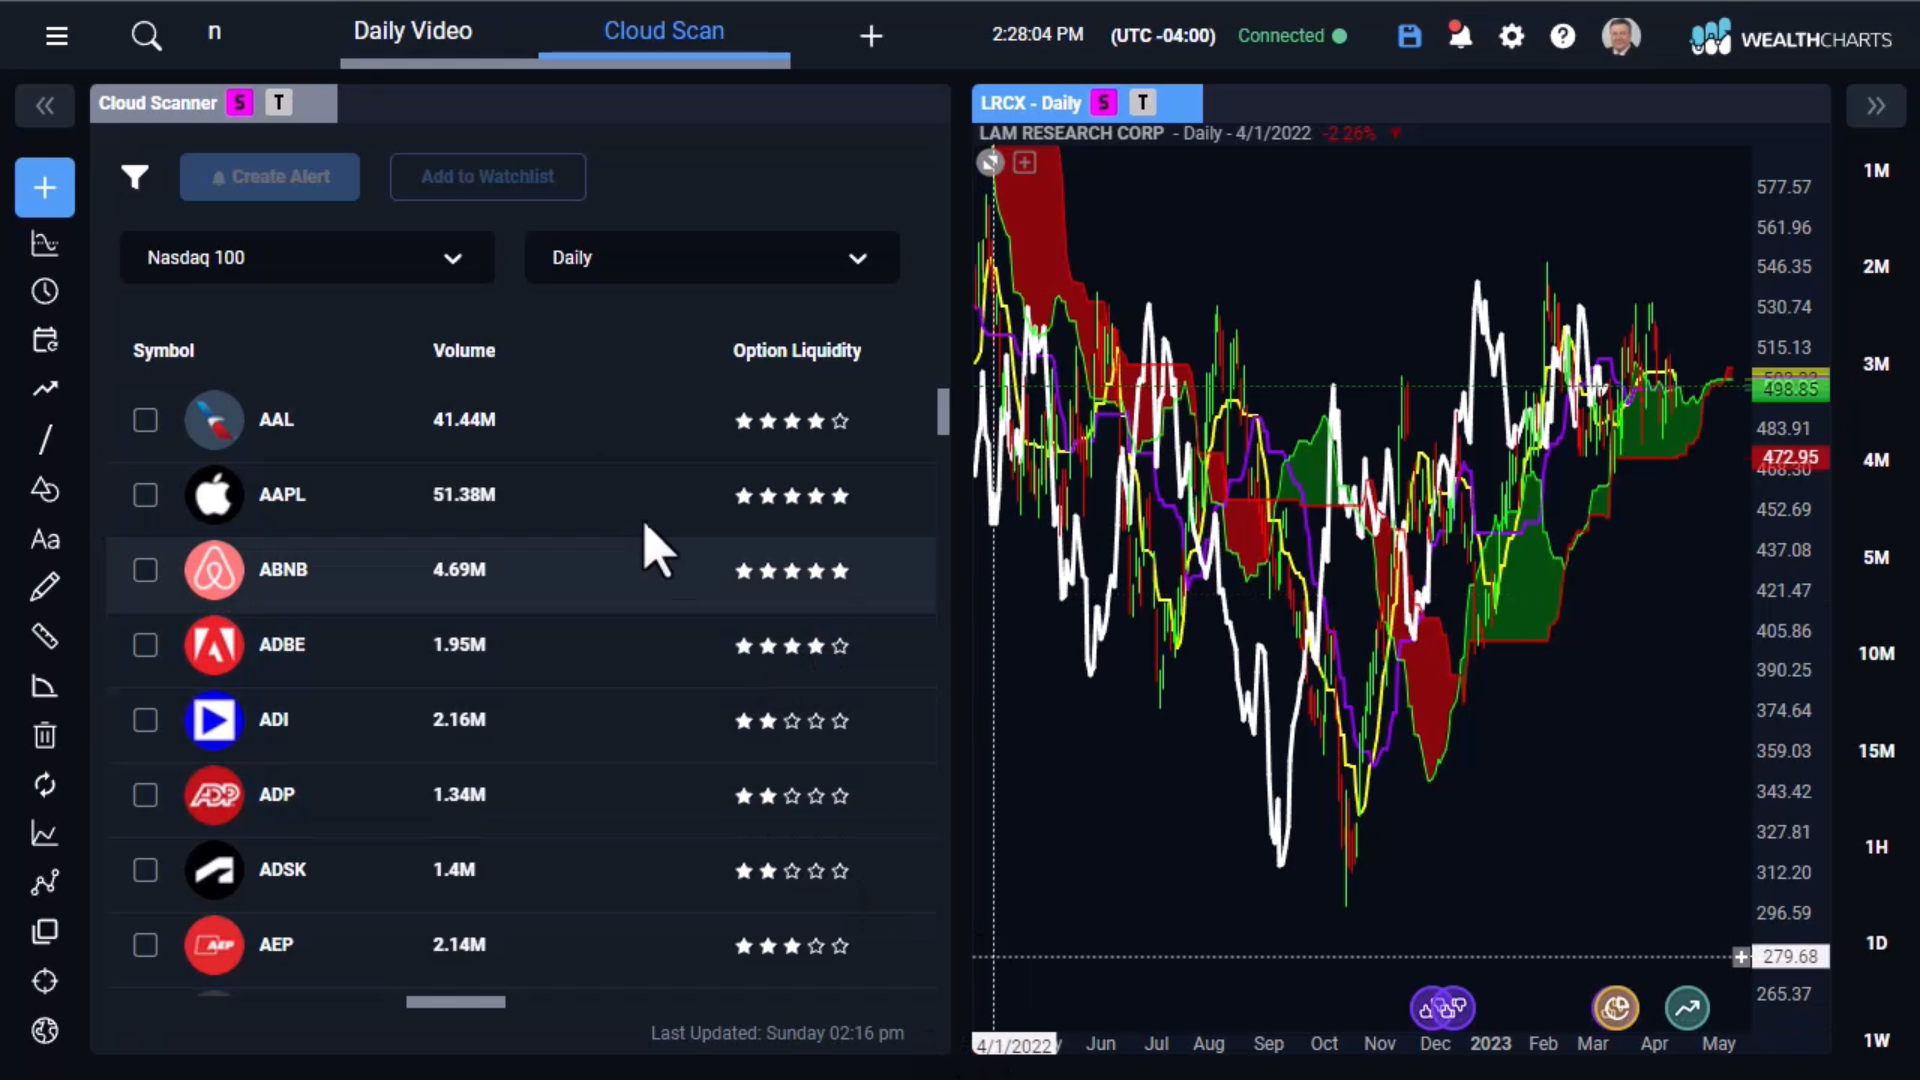
Task: Click the magnifier search icon
Action: click(146, 36)
